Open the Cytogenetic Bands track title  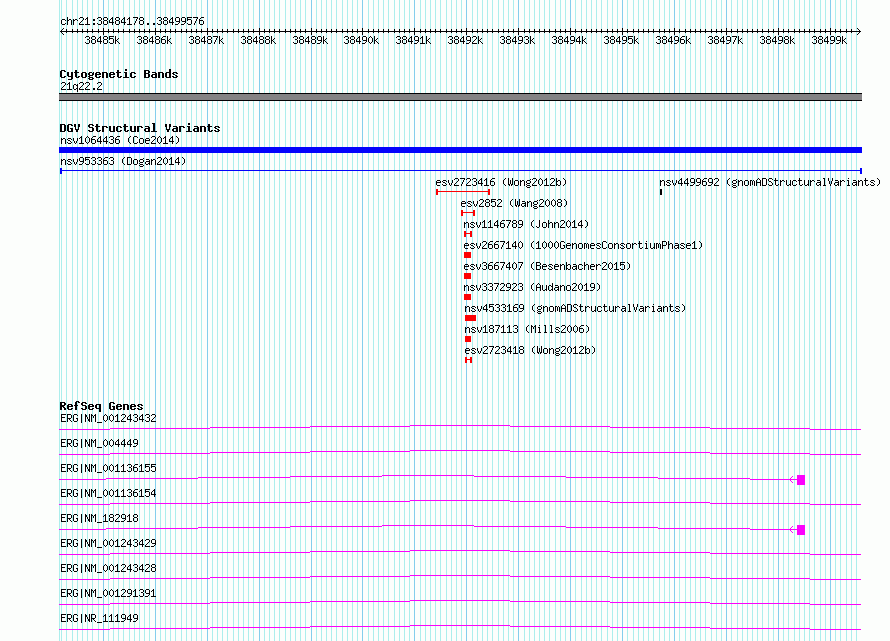tap(119, 74)
